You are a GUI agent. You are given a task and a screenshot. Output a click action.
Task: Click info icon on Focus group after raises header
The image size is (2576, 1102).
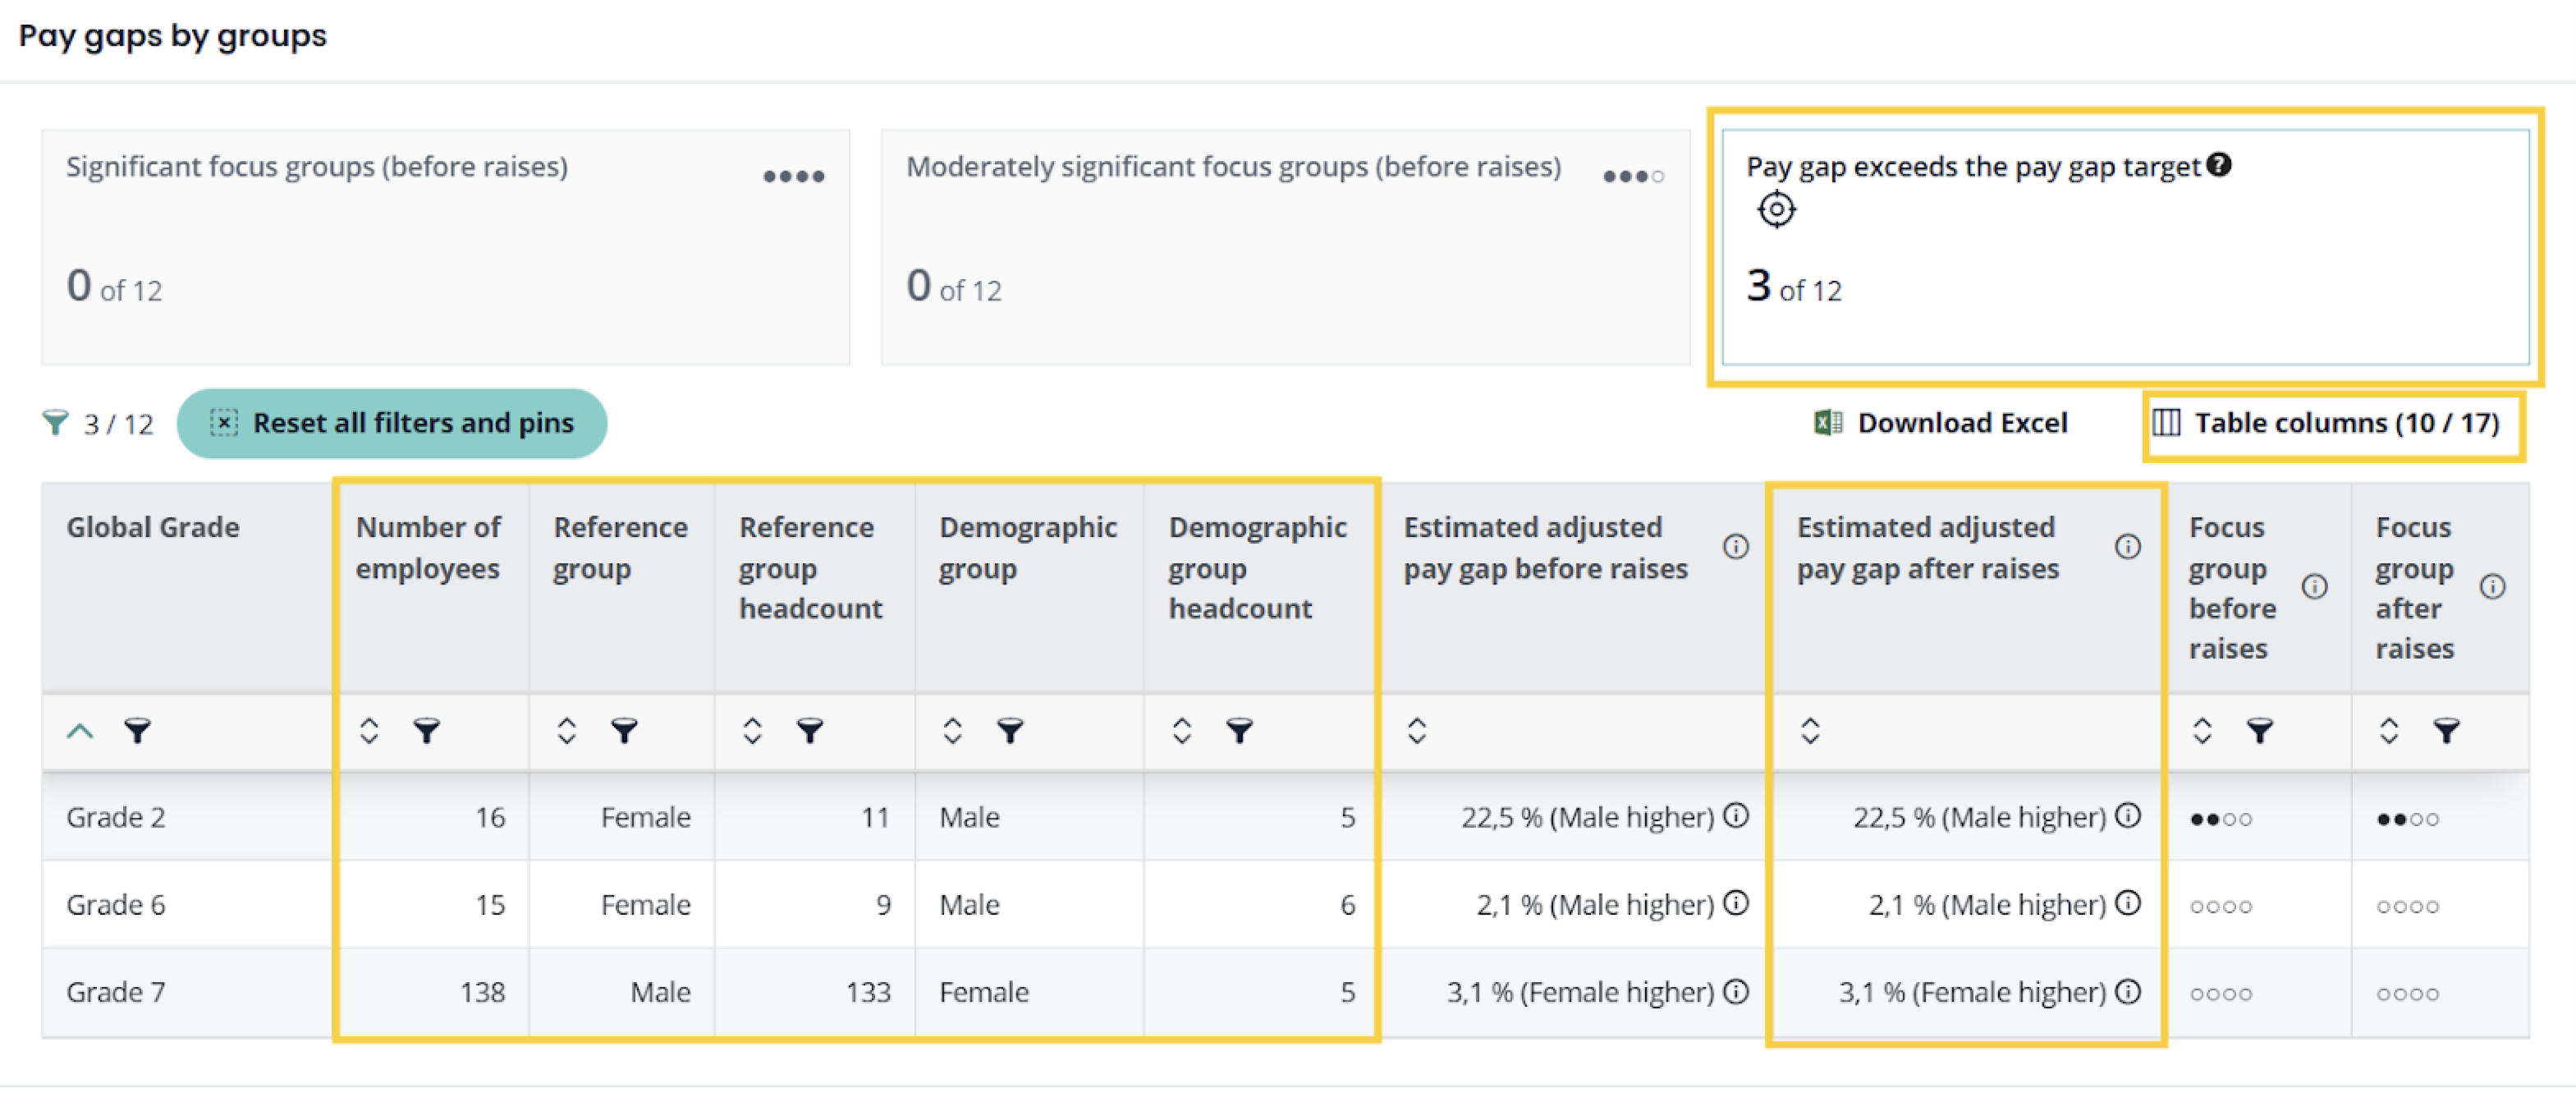(x=2493, y=587)
